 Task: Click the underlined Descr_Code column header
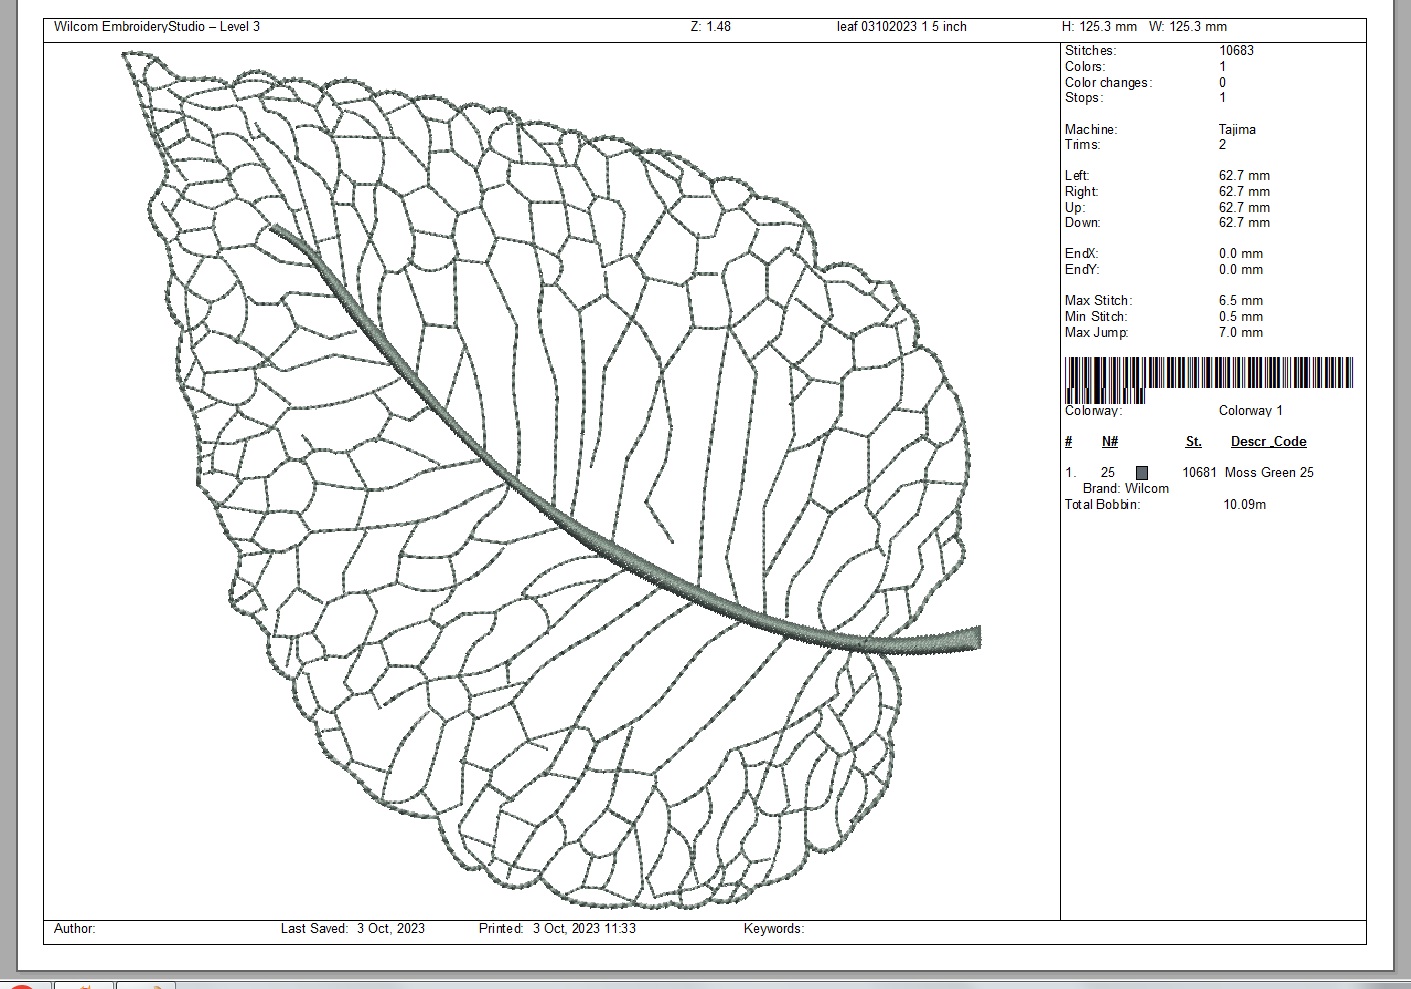coord(1268,442)
